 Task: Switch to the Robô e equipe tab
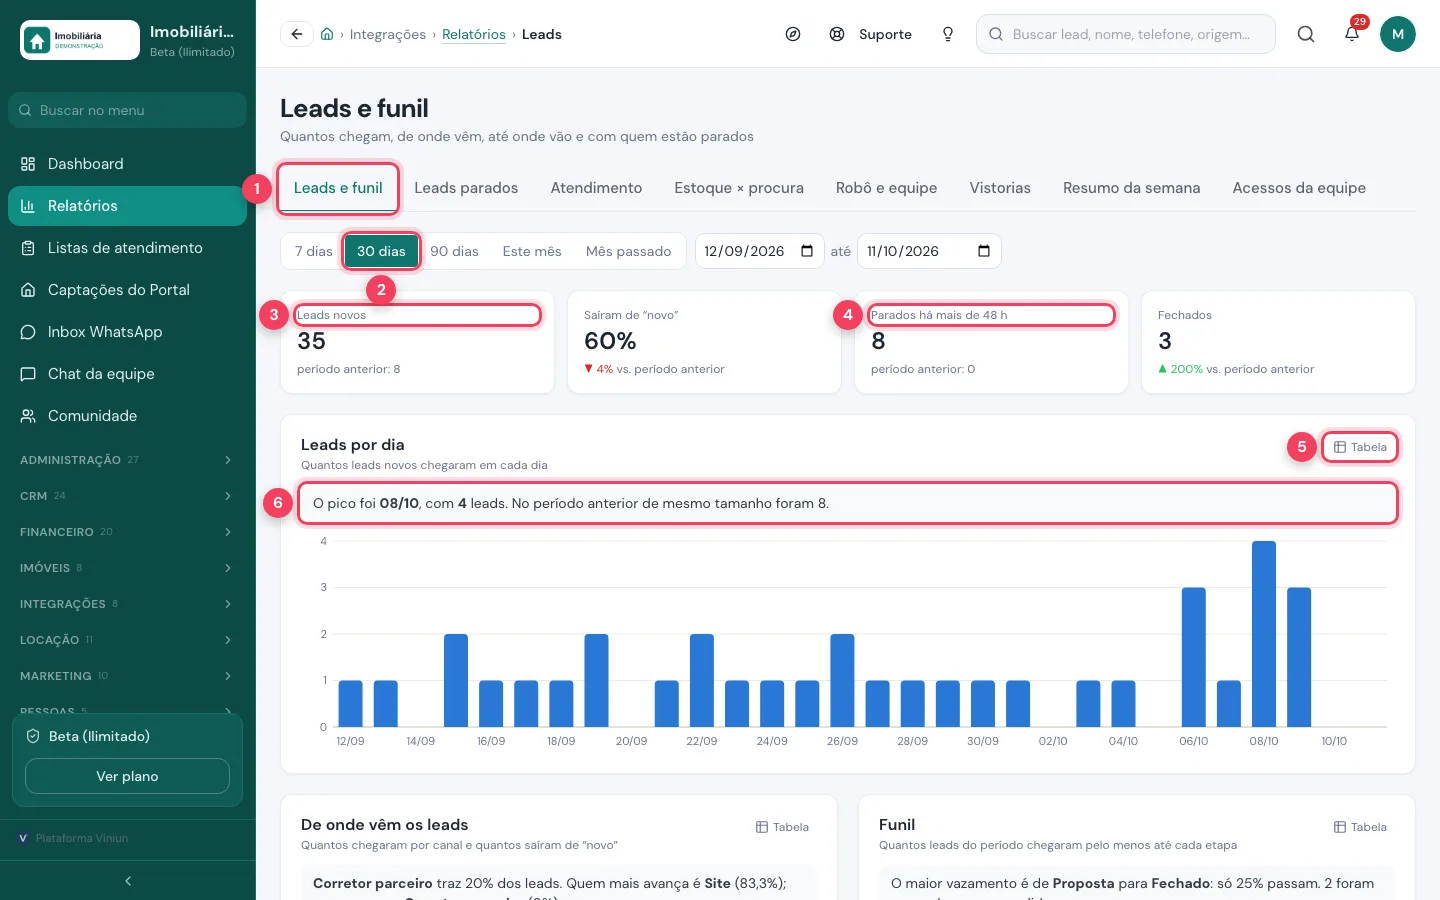[x=886, y=188]
